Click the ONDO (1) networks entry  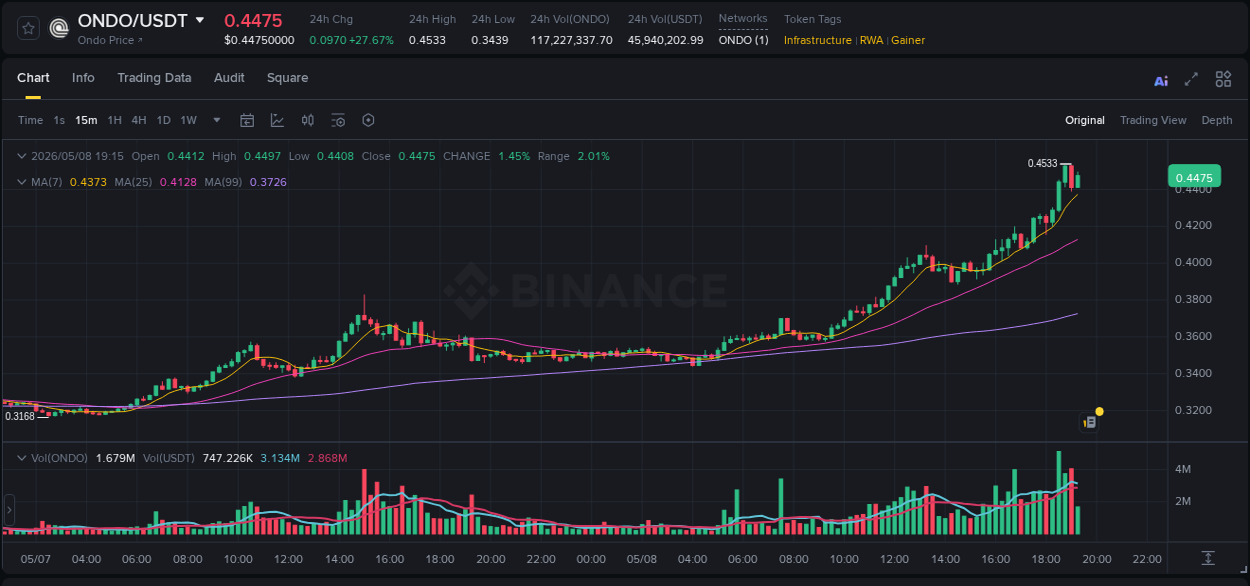[x=744, y=40]
